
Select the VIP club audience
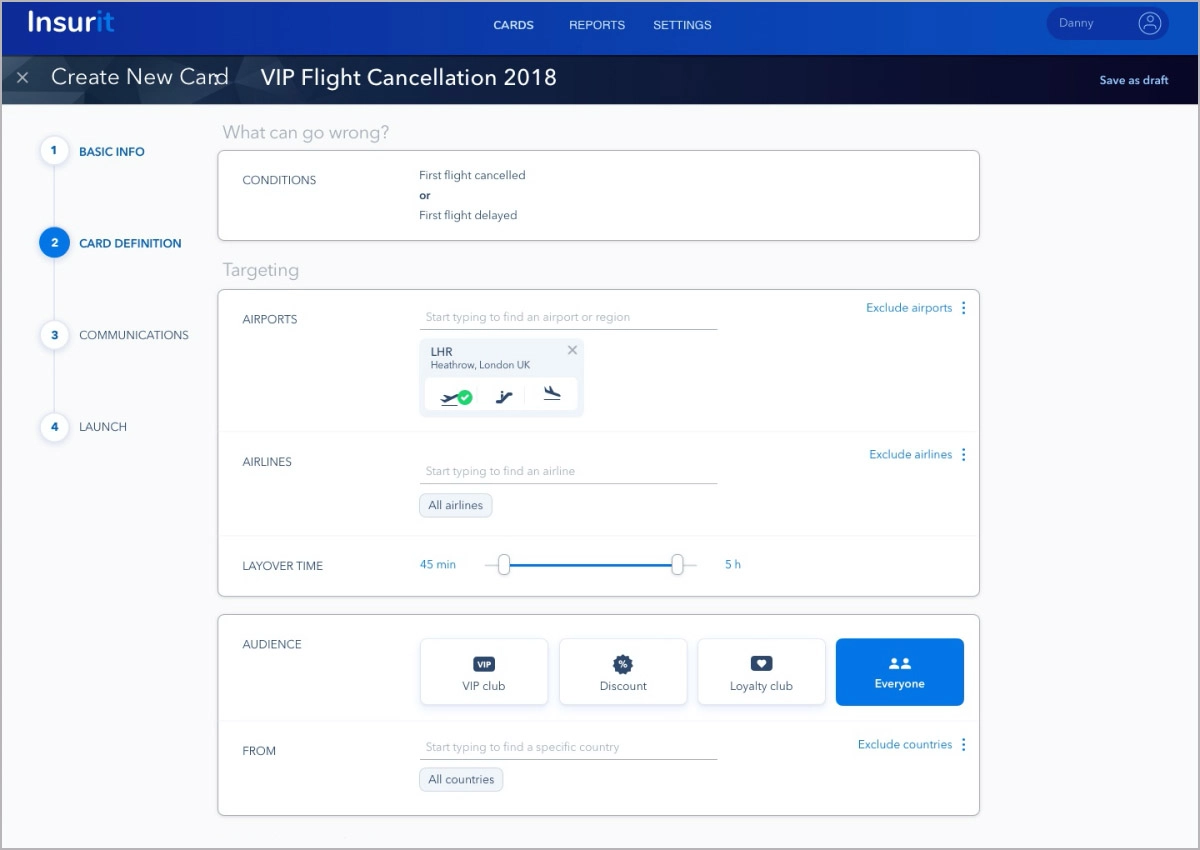pos(484,672)
